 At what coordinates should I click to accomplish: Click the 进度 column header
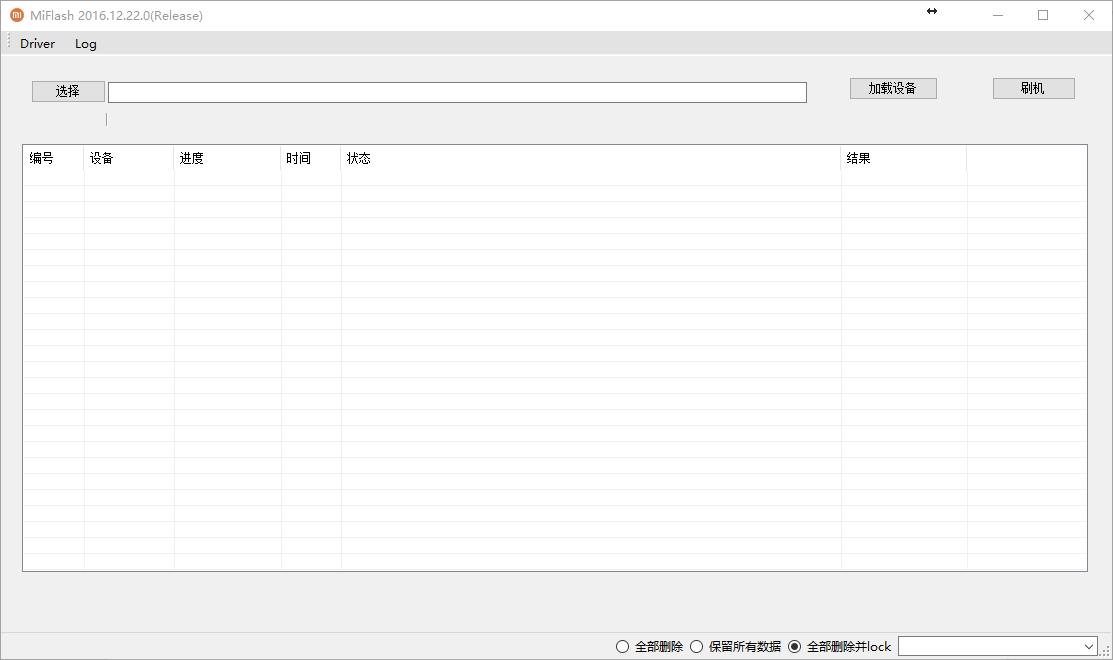click(189, 158)
